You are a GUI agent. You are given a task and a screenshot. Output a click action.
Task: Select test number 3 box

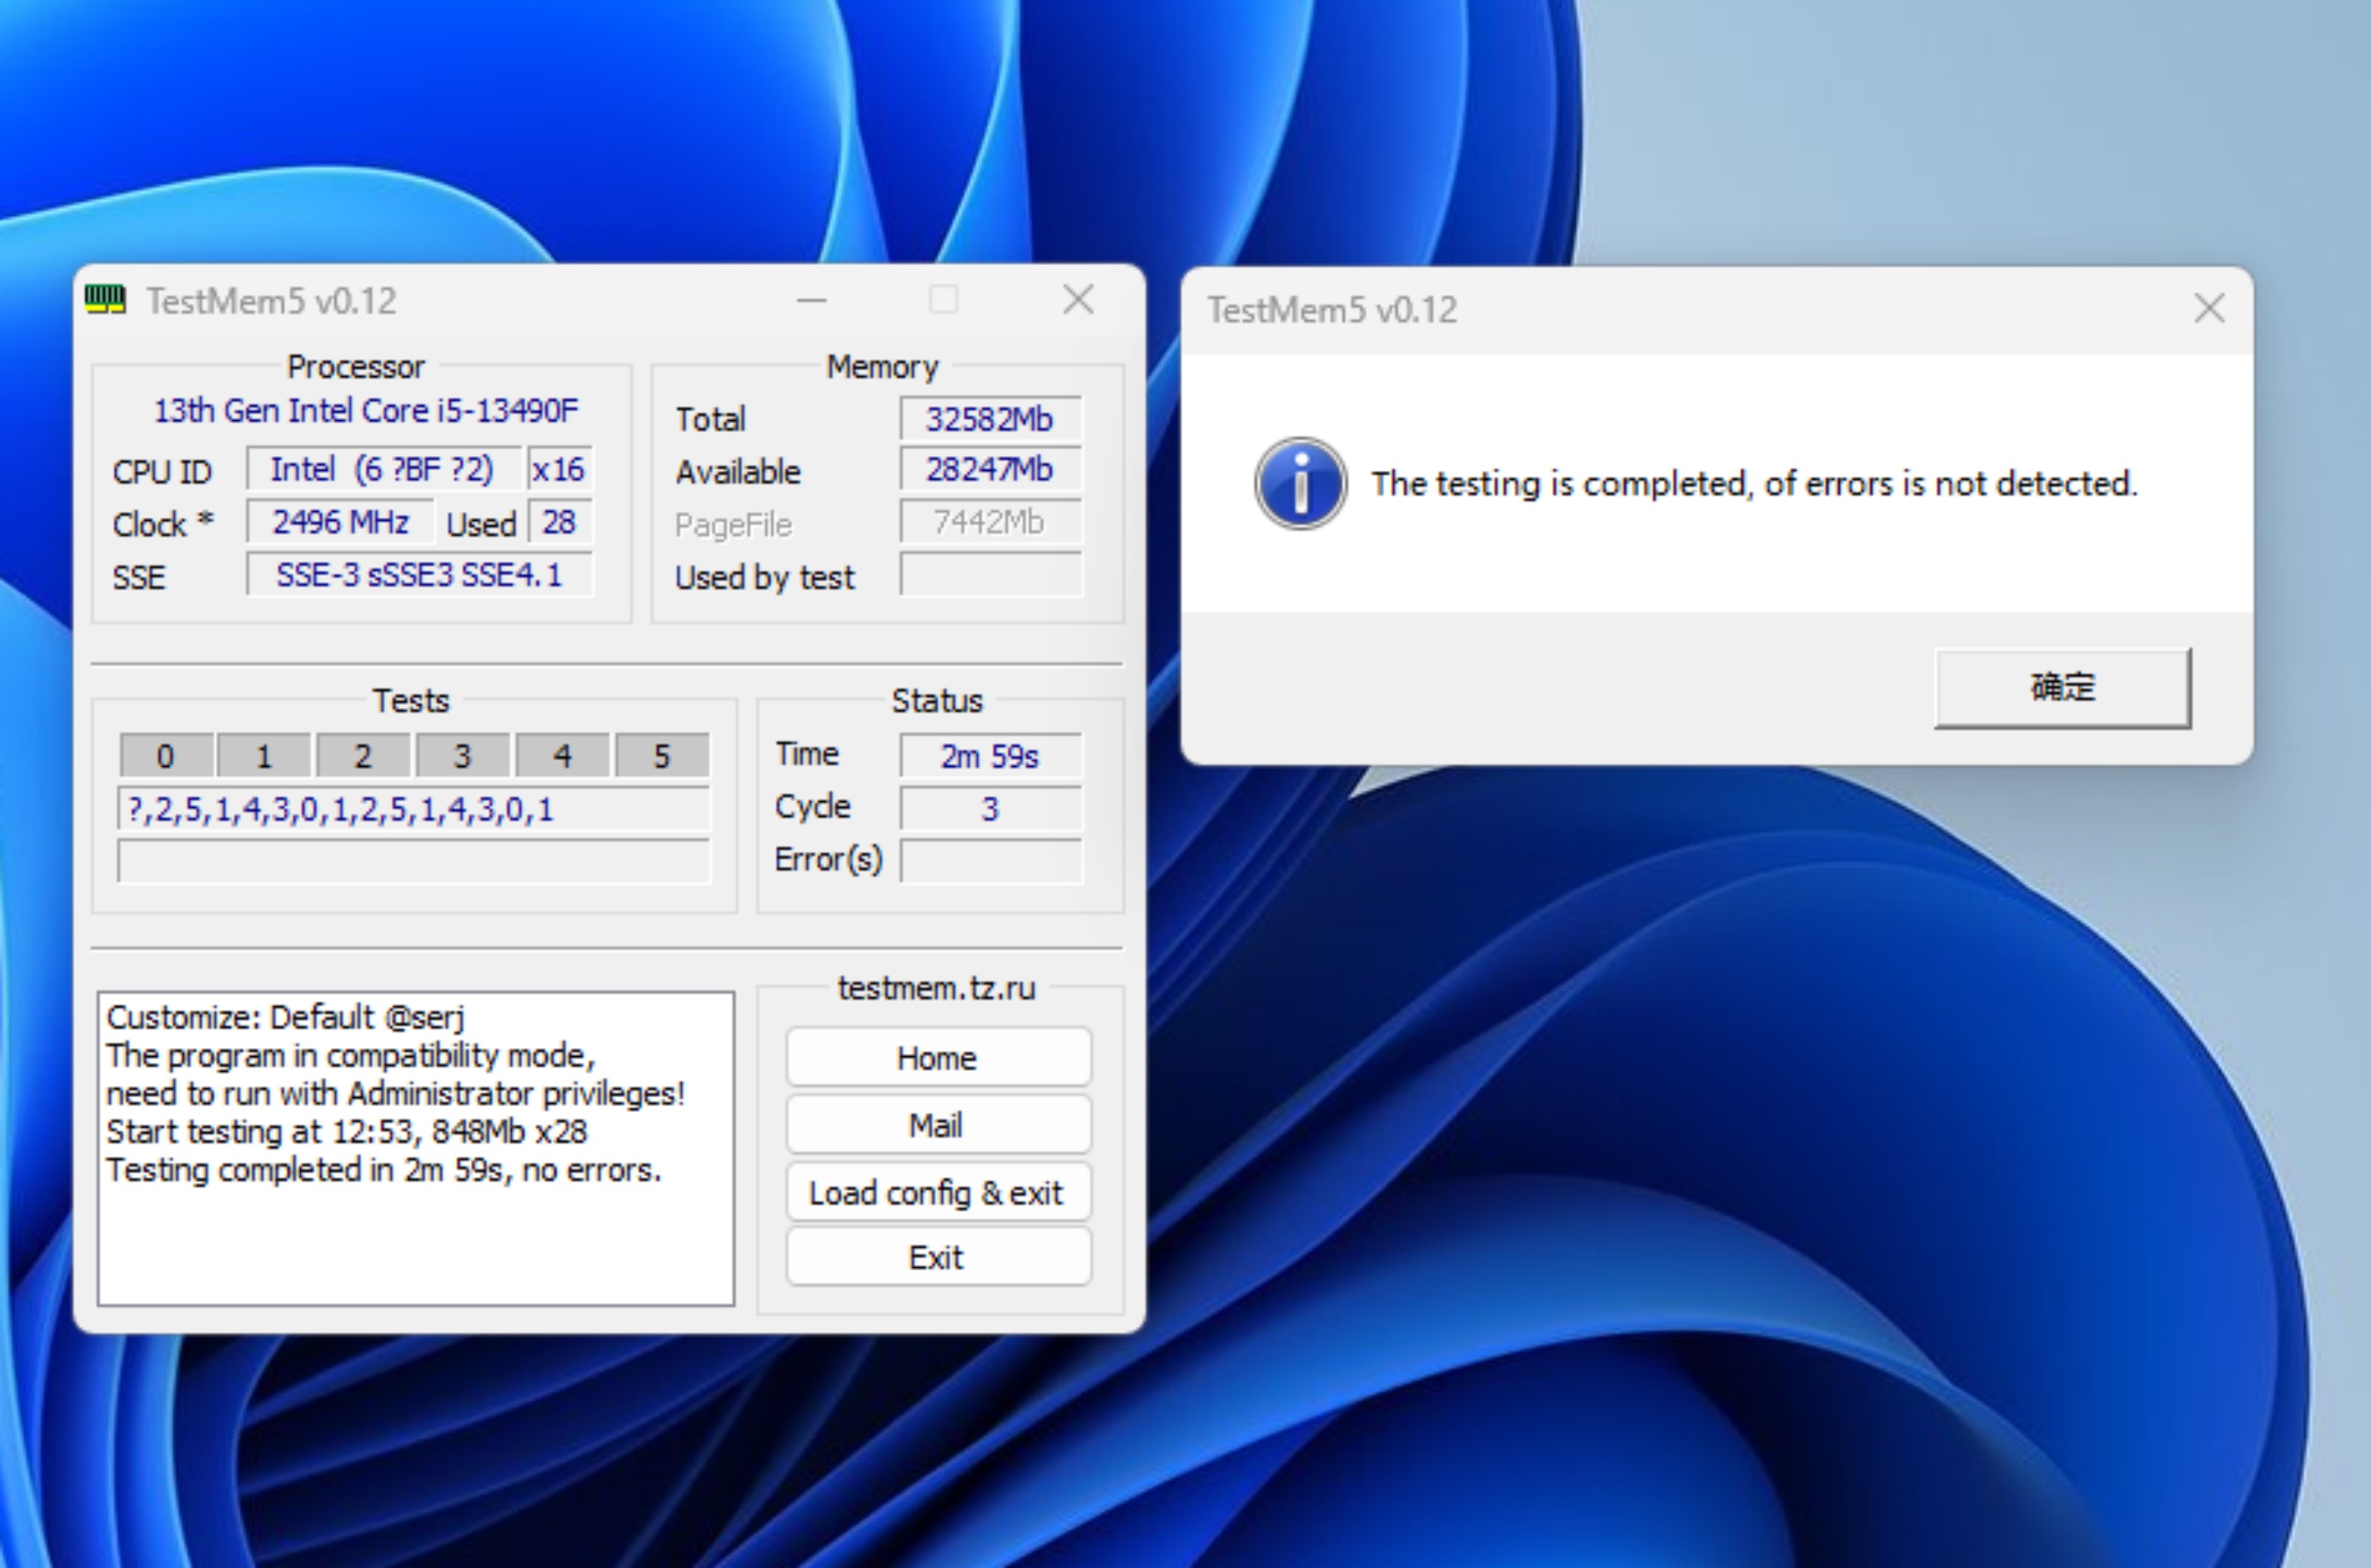[x=462, y=756]
